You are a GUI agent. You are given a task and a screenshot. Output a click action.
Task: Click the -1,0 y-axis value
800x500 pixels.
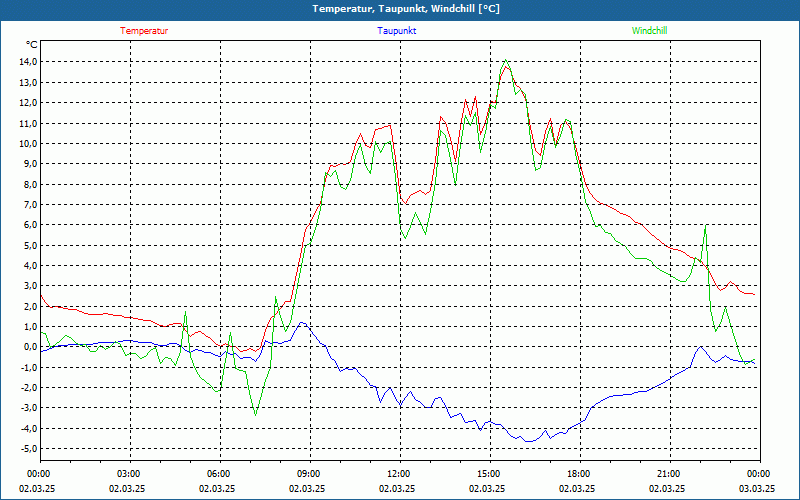click(29, 367)
